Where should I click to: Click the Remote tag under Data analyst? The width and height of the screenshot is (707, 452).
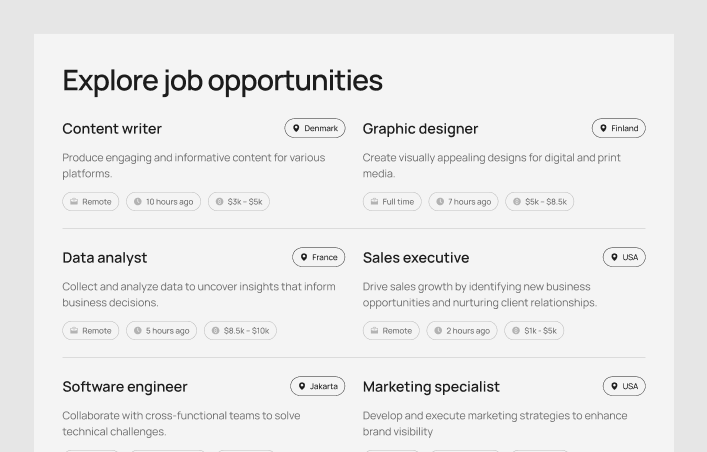(x=90, y=330)
